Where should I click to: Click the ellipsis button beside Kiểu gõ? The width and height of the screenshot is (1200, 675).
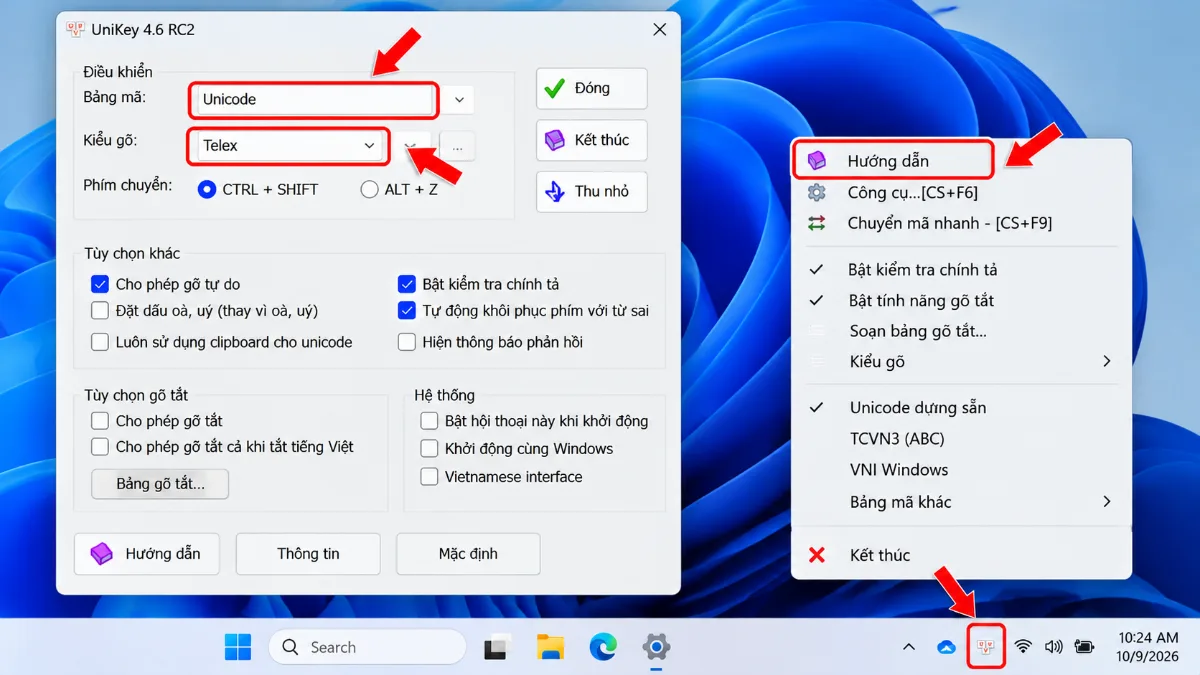click(x=458, y=146)
